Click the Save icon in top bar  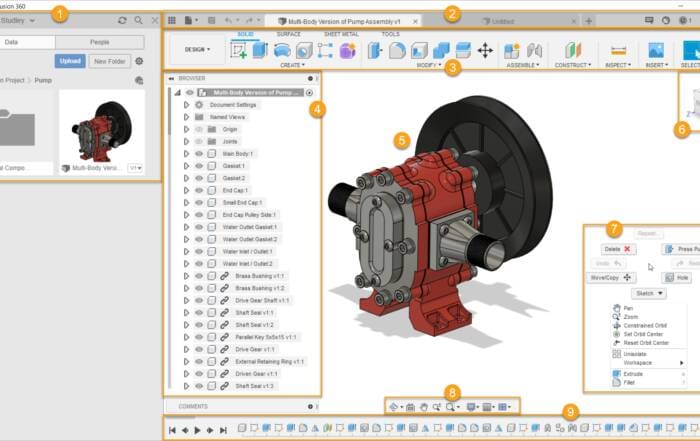212,21
